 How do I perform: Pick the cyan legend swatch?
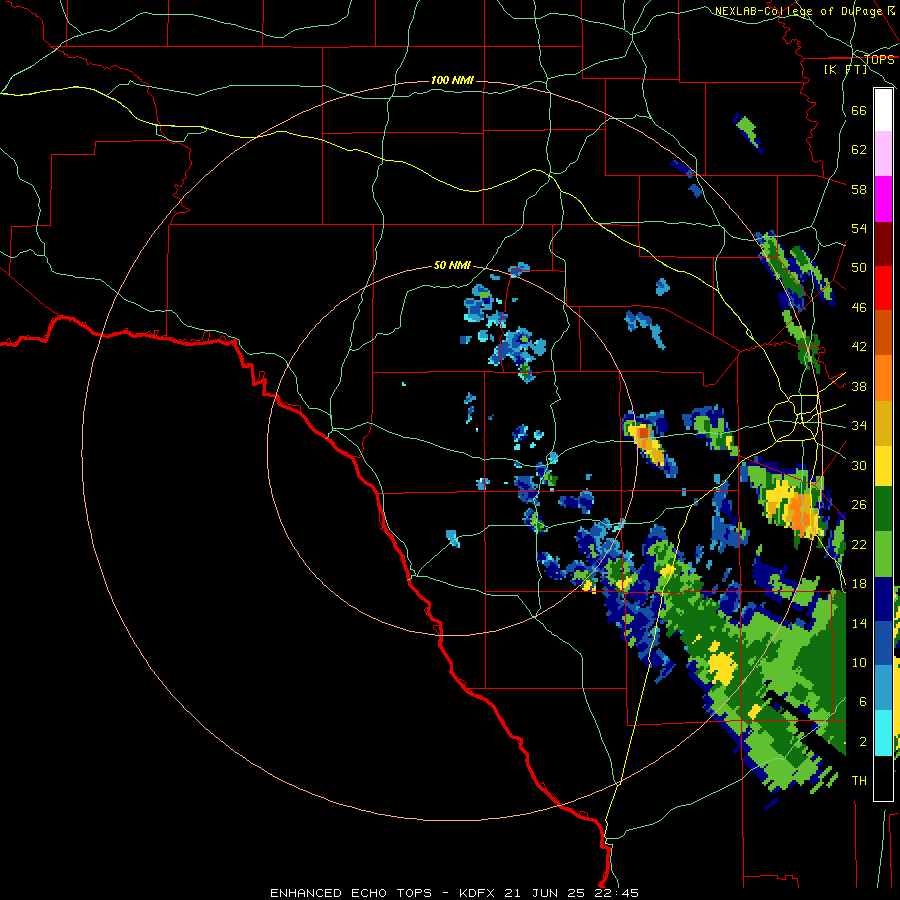click(x=883, y=732)
